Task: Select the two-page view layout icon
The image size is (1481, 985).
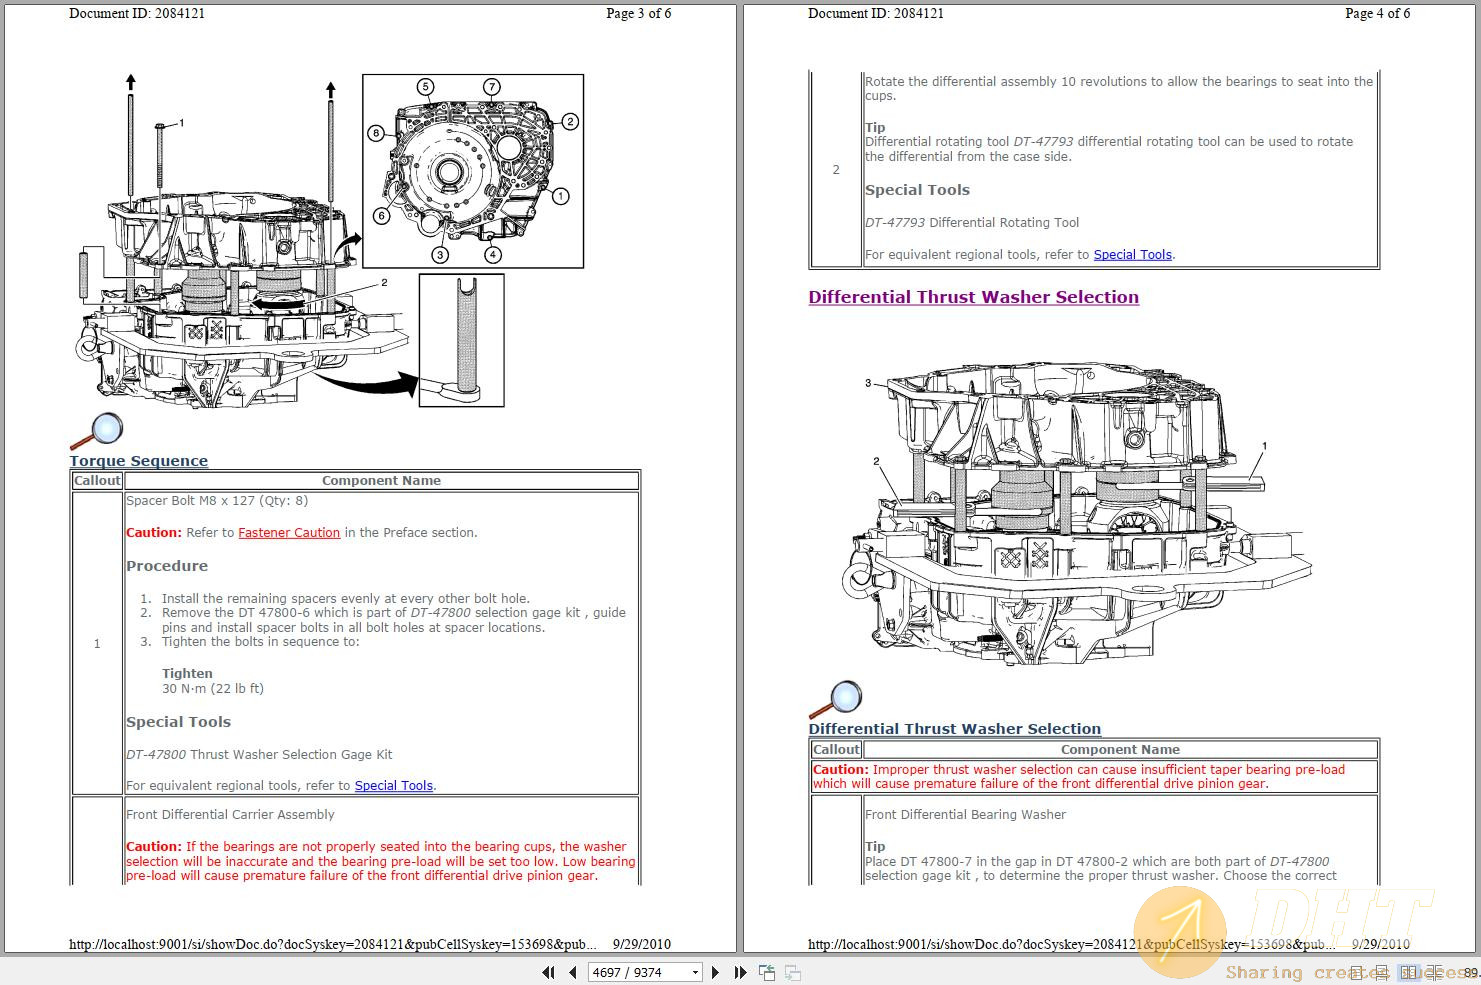Action: 1409,972
